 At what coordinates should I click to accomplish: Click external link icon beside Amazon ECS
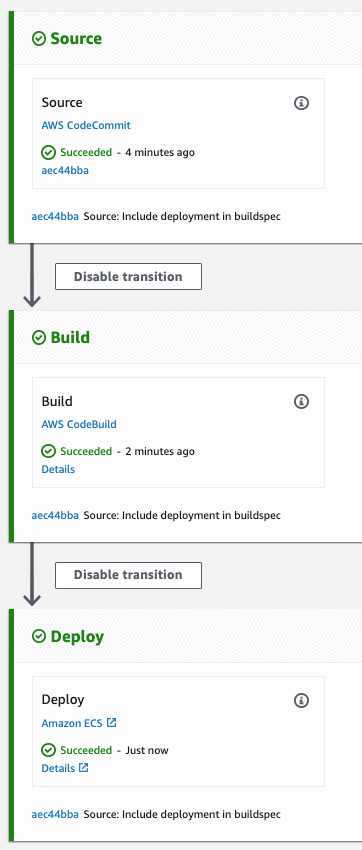tap(112, 723)
